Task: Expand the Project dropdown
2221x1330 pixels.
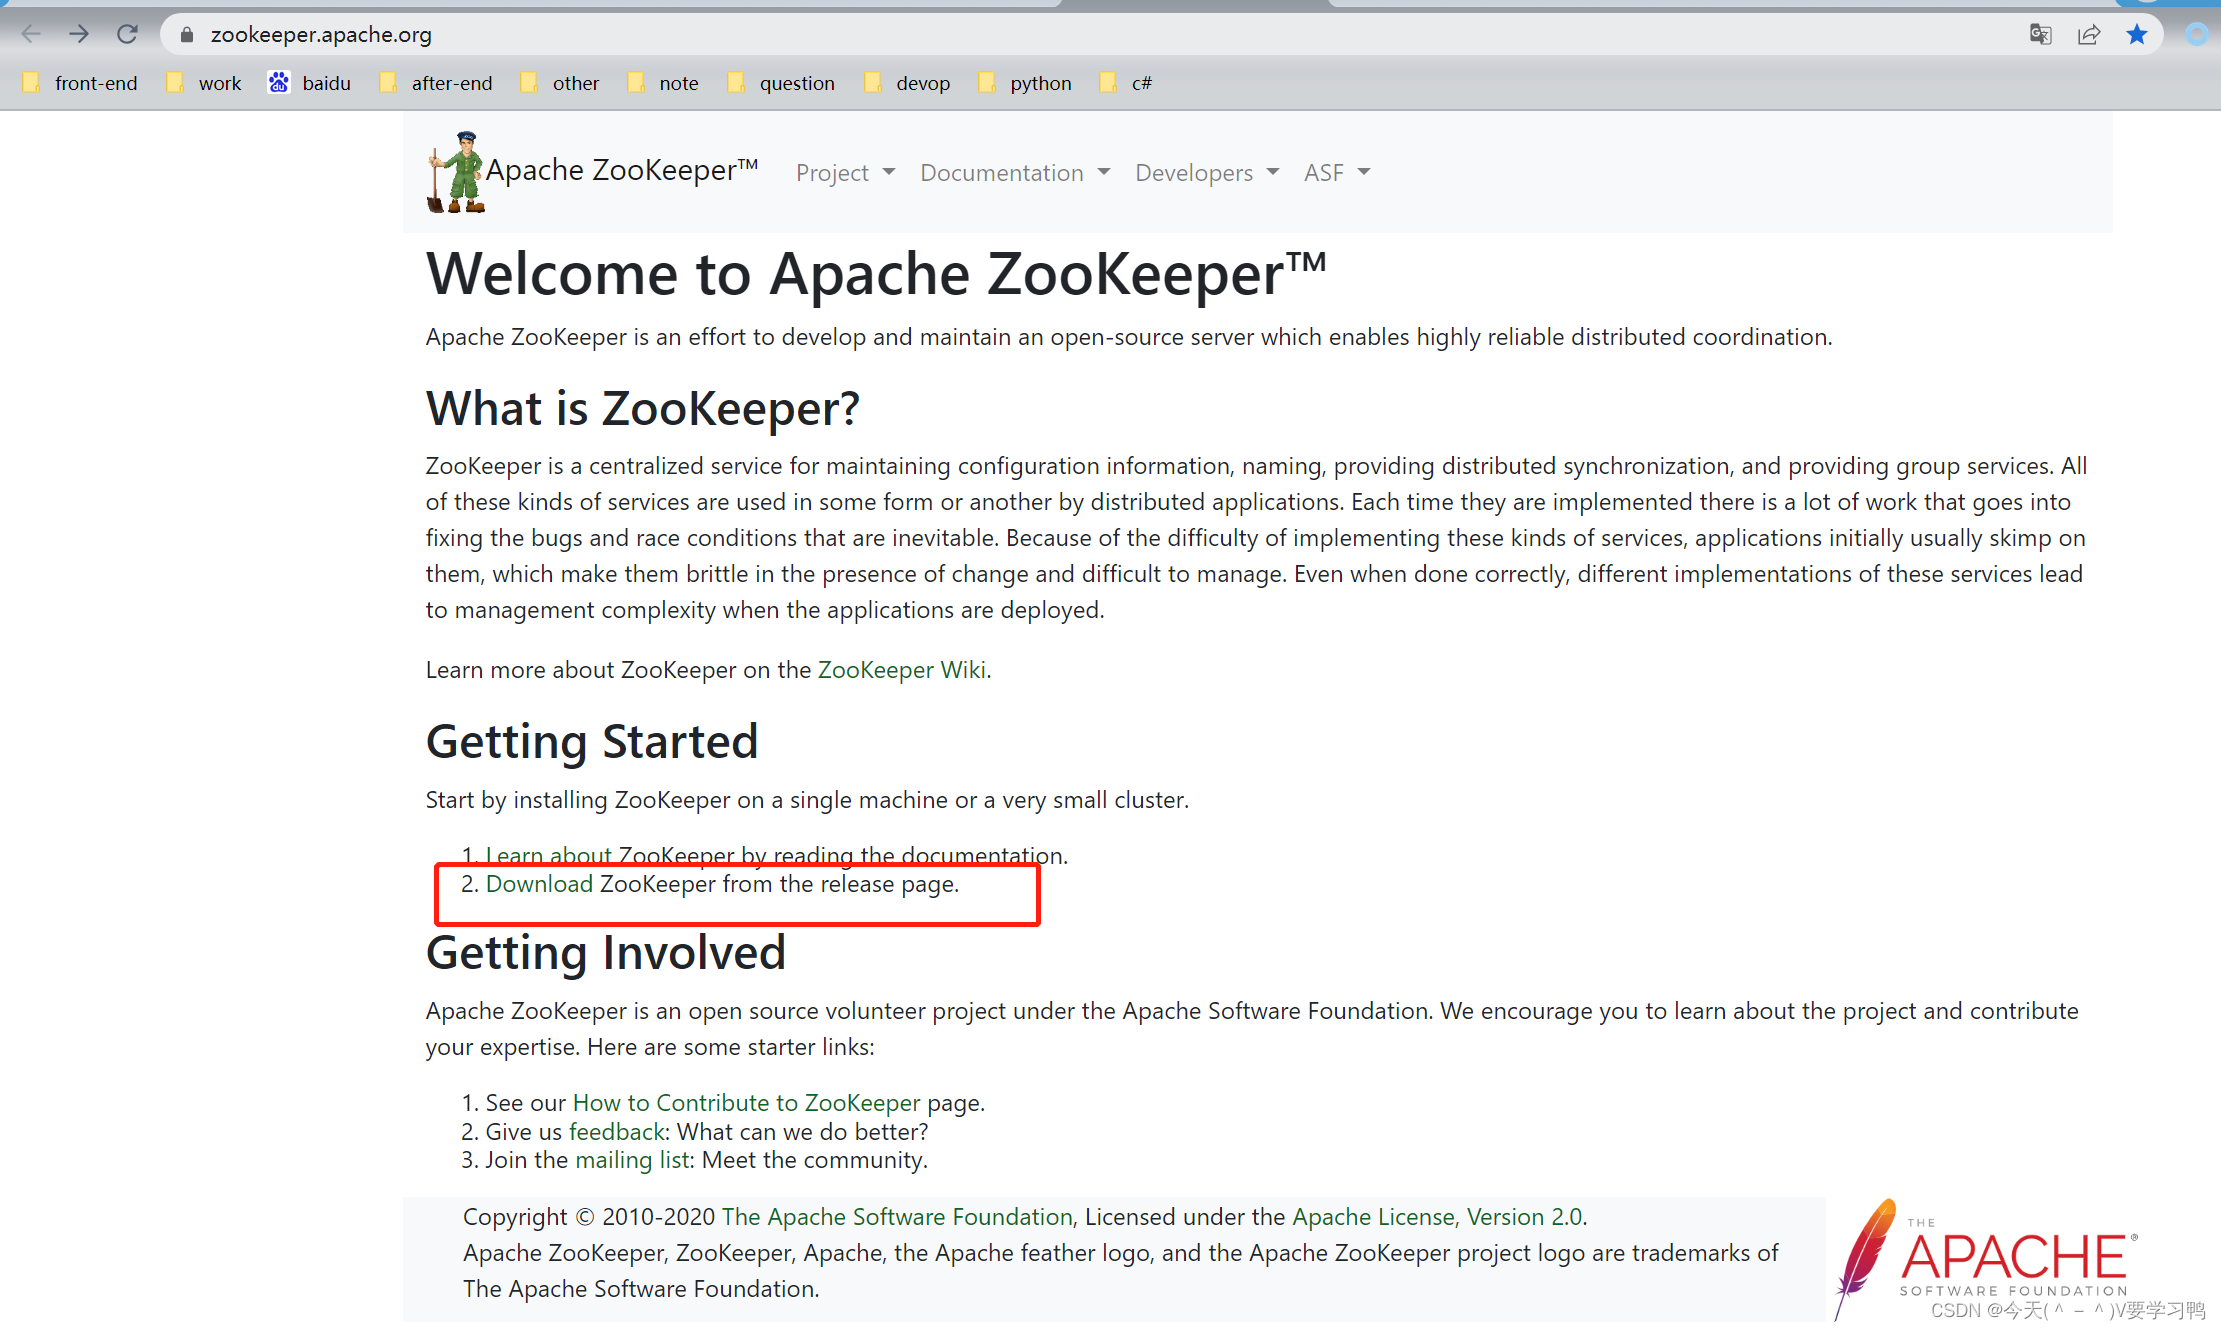Action: (844, 172)
